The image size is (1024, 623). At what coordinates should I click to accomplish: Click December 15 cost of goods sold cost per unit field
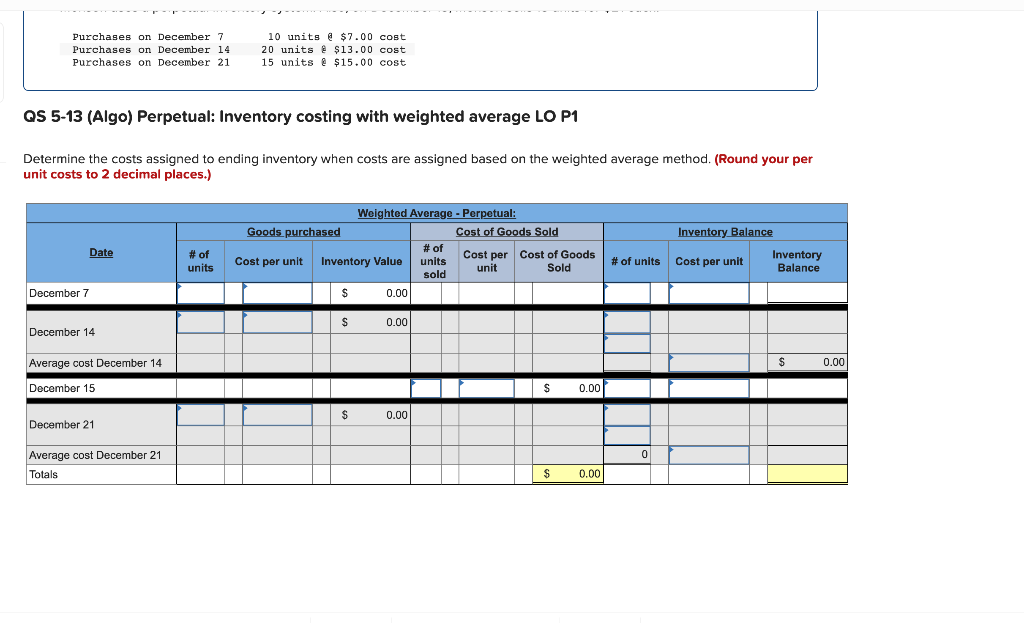click(487, 389)
